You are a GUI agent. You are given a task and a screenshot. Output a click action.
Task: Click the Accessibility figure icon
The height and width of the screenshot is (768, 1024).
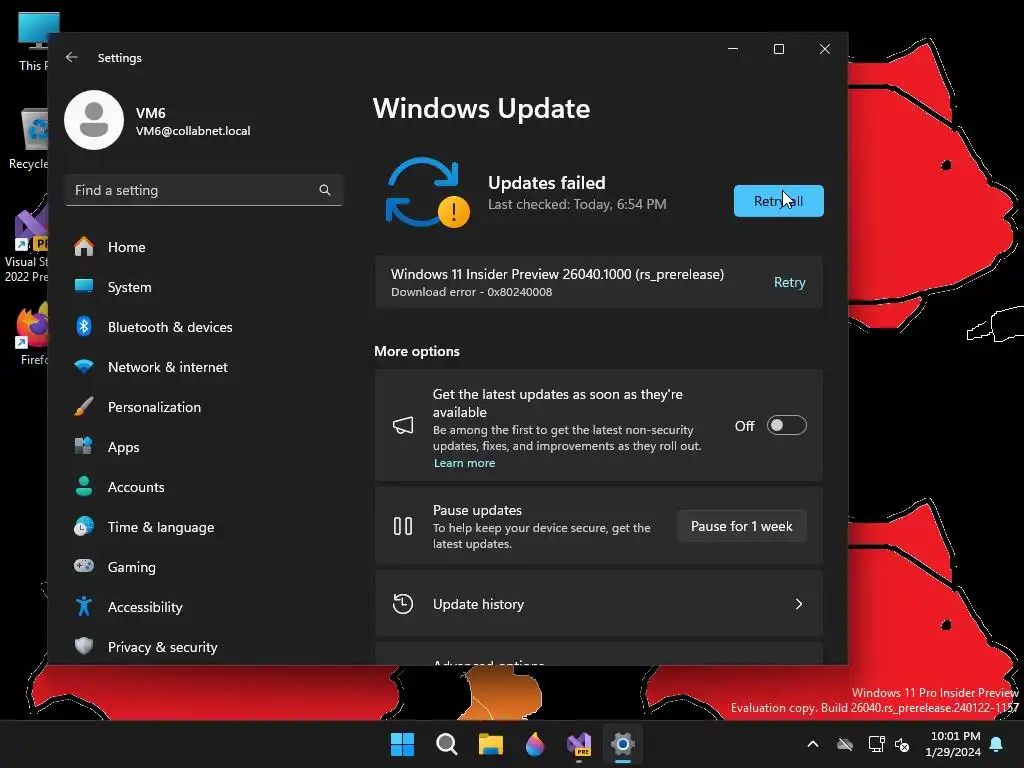[84, 607]
